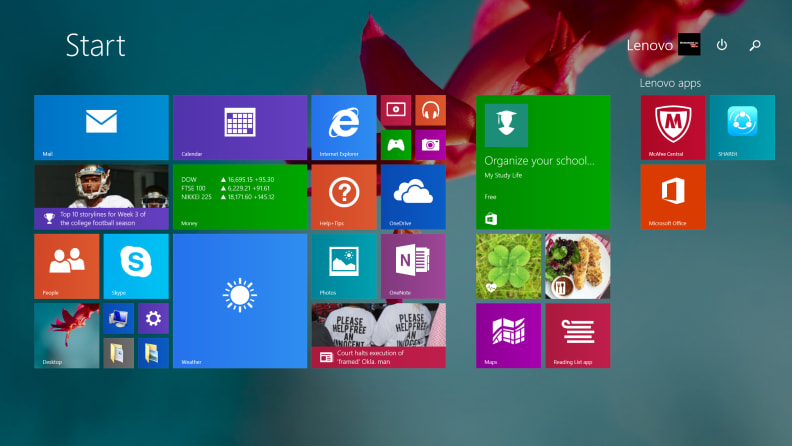Open the Money stocks tile
The height and width of the screenshot is (446, 792).
[240, 197]
